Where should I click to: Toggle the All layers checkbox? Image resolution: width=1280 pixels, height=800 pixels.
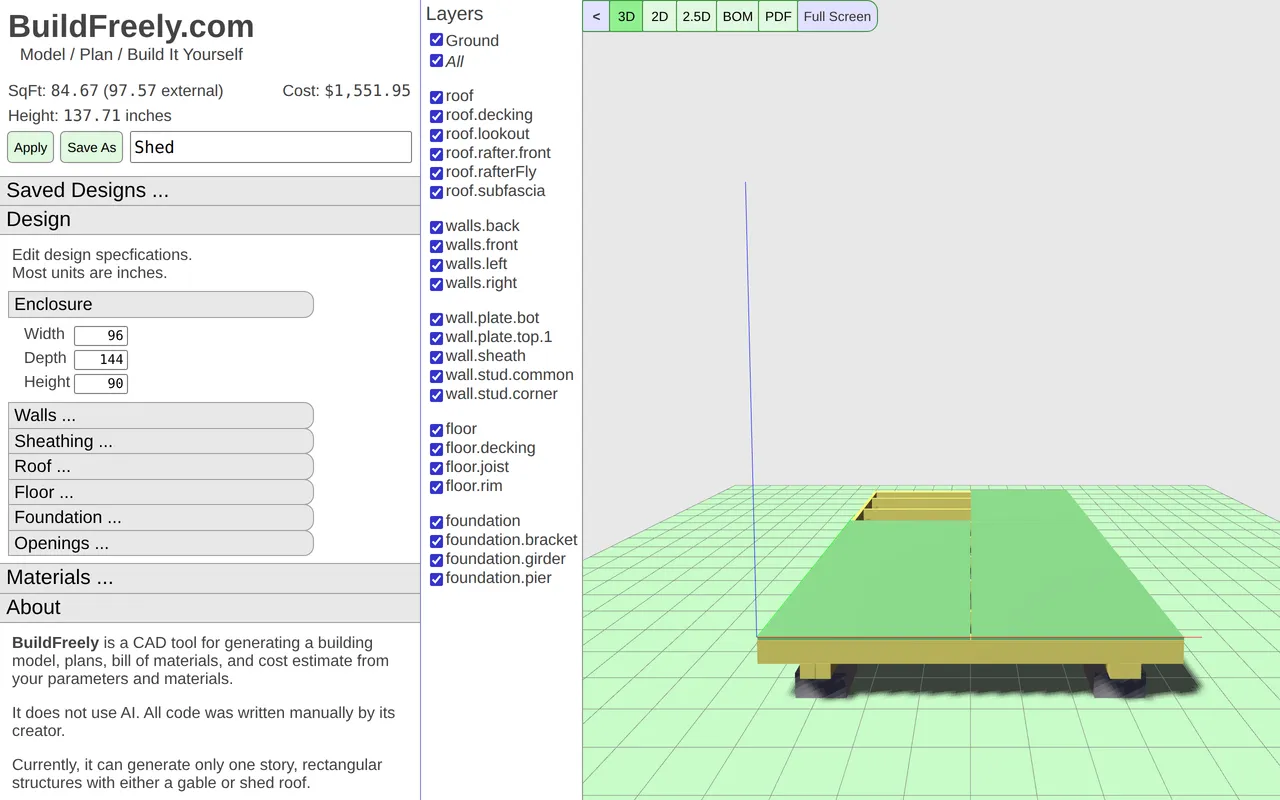click(436, 61)
